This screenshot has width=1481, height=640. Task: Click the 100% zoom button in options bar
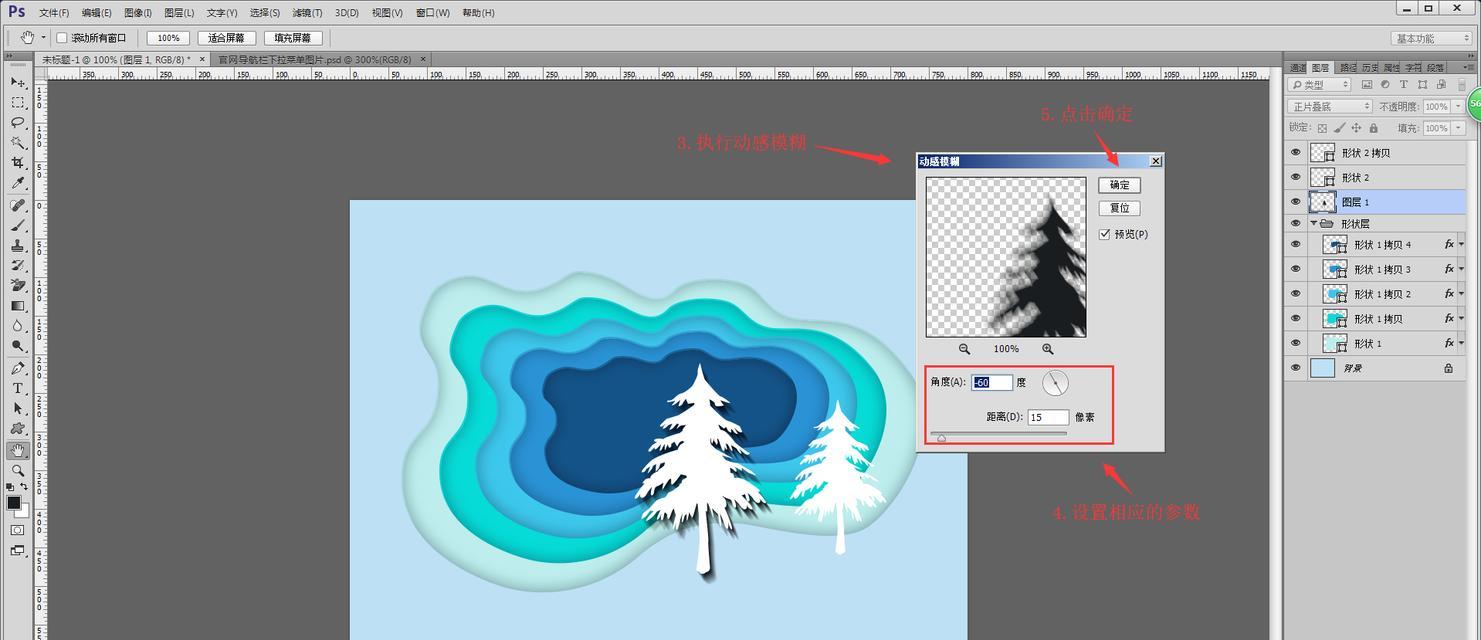click(x=168, y=38)
